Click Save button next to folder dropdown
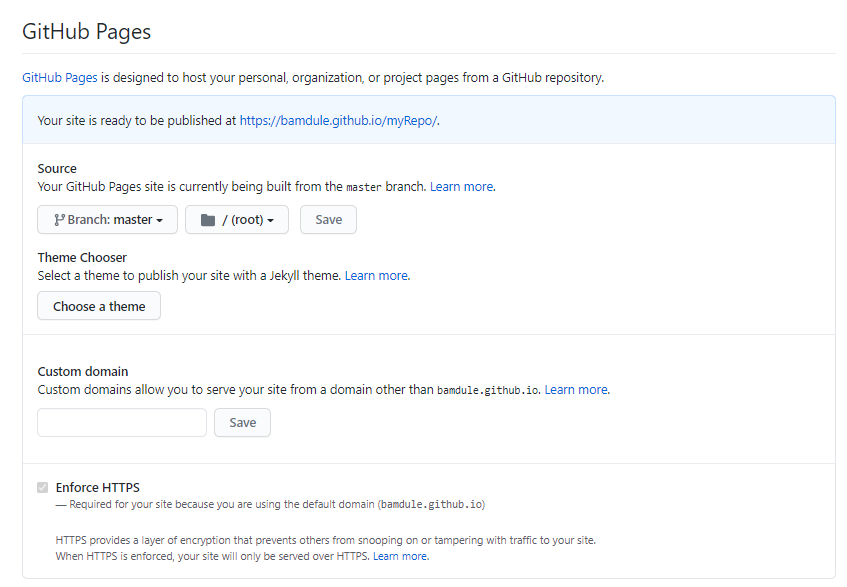The height and width of the screenshot is (587, 847). 328,220
